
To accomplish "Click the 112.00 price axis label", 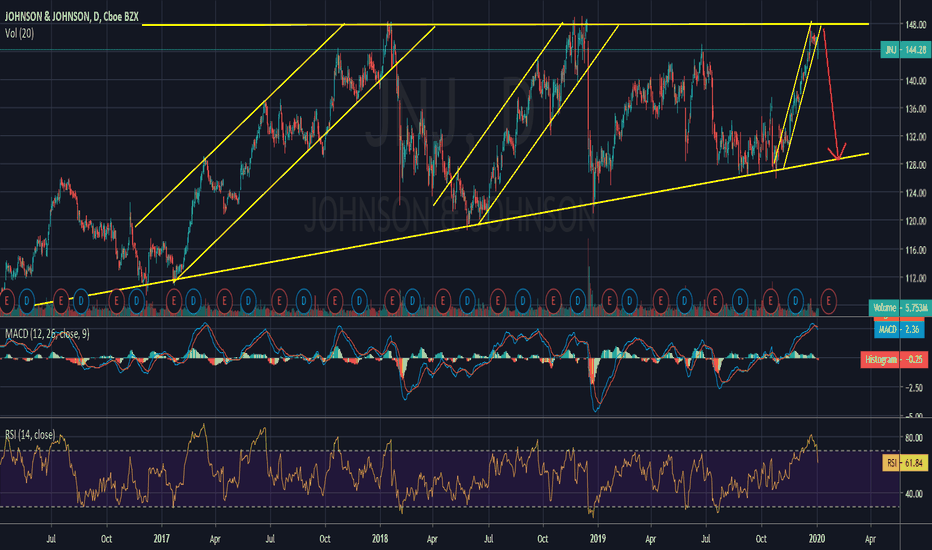I will click(x=914, y=278).
